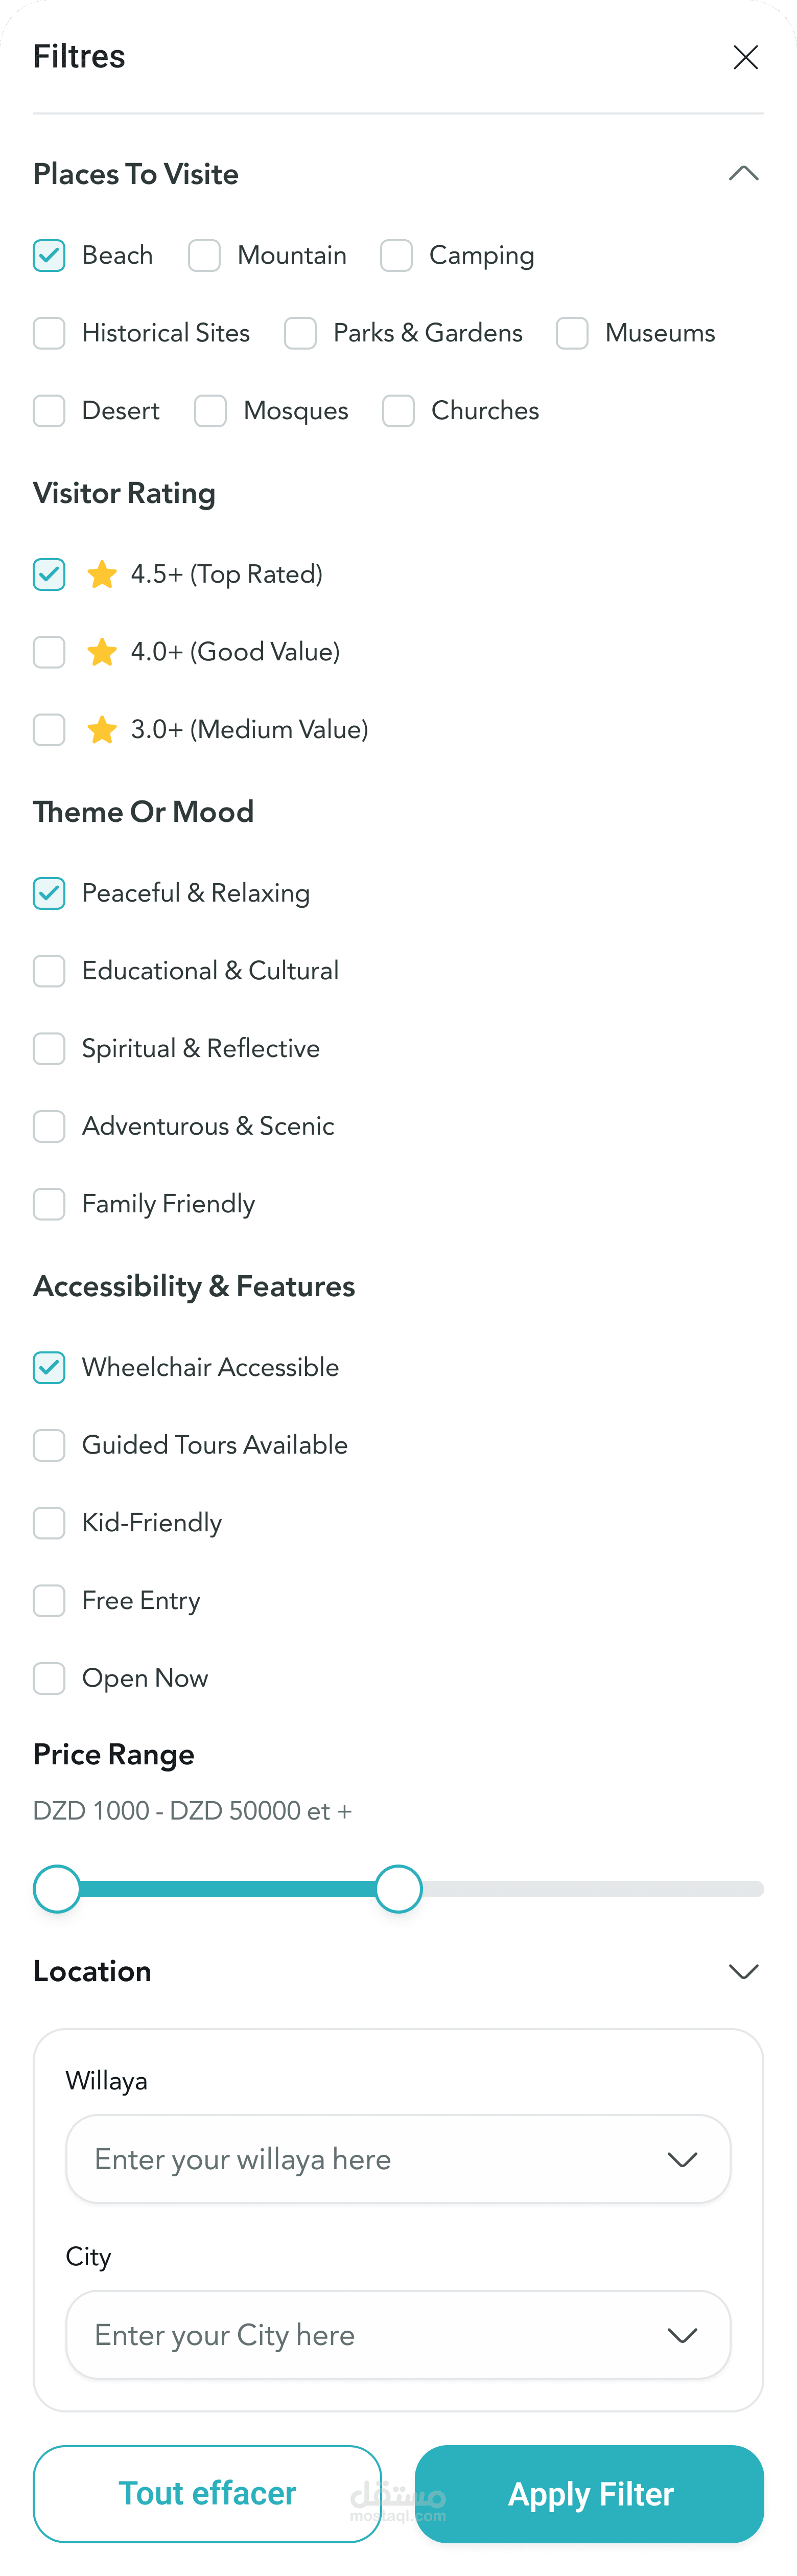Click the Apply Filter button

tap(589, 2493)
